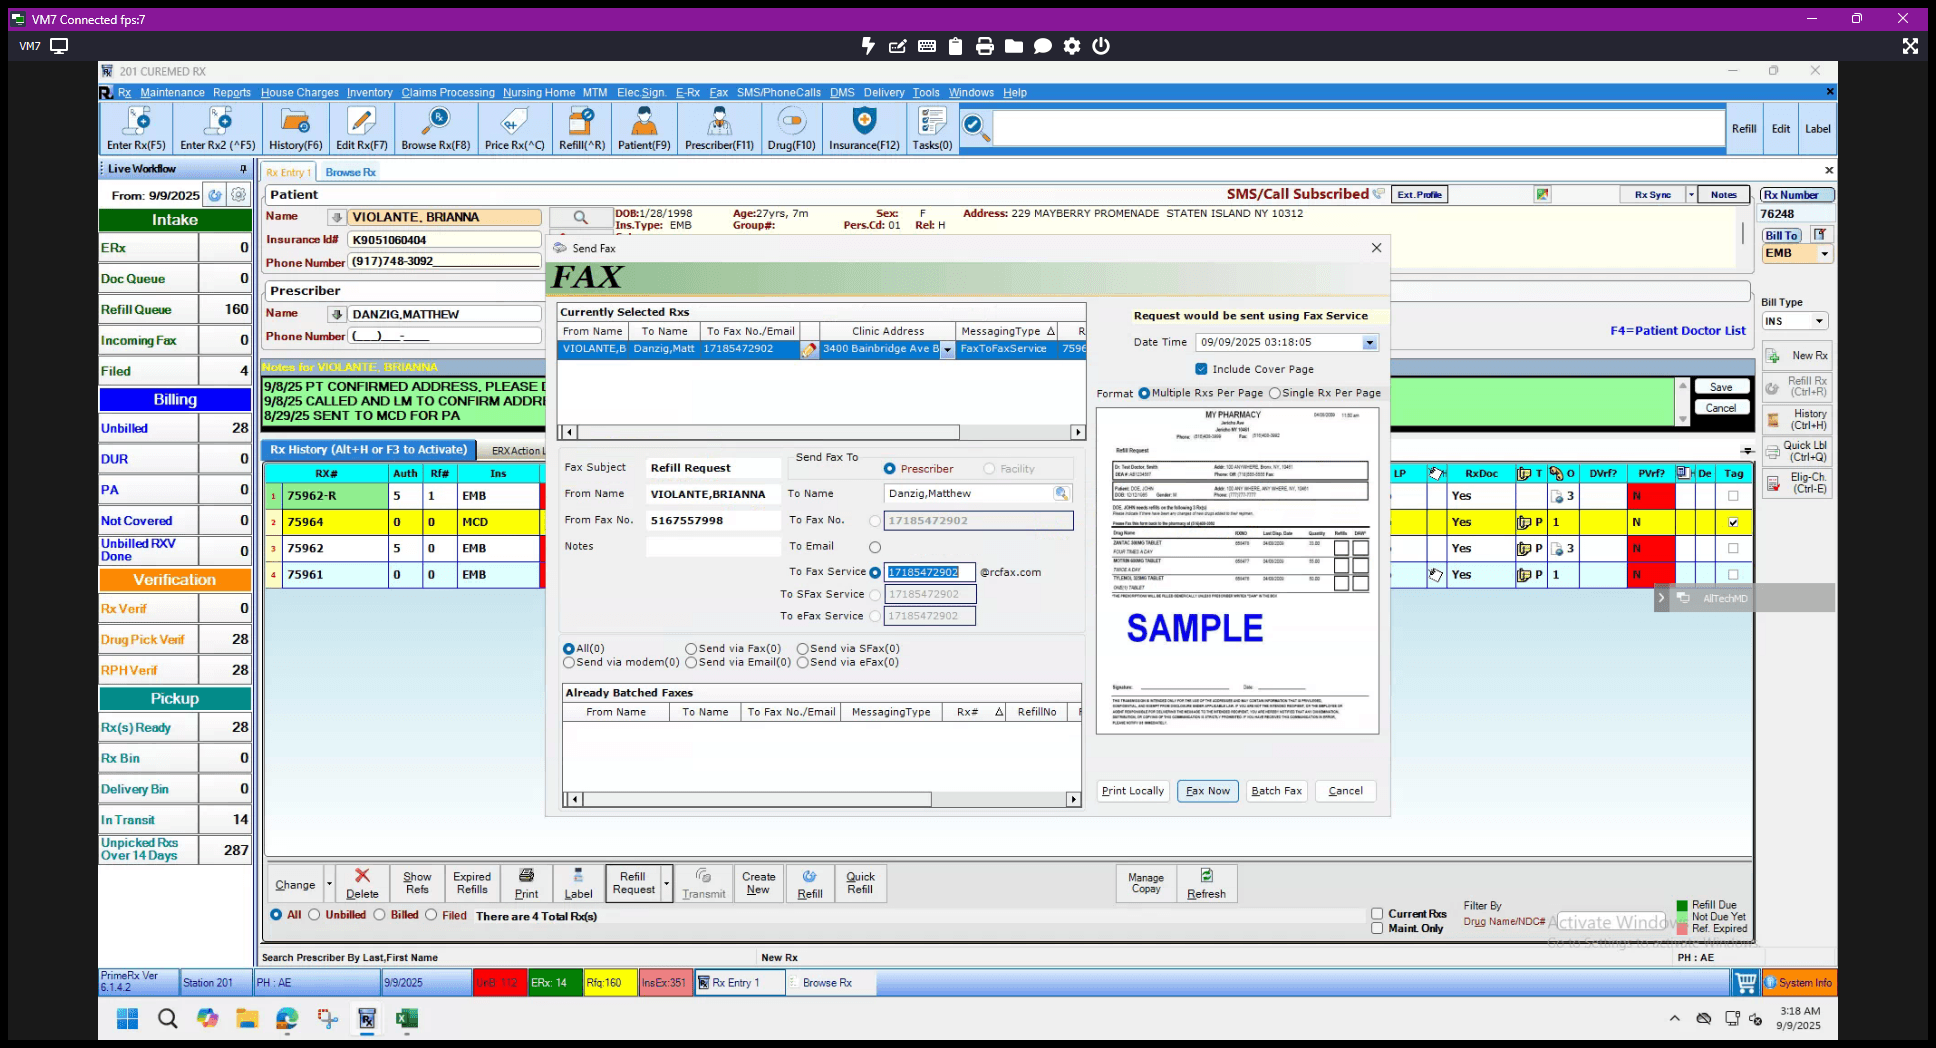Image resolution: width=1936 pixels, height=1048 pixels.
Task: Open Excel from the Windows taskbar
Action: click(x=406, y=1018)
